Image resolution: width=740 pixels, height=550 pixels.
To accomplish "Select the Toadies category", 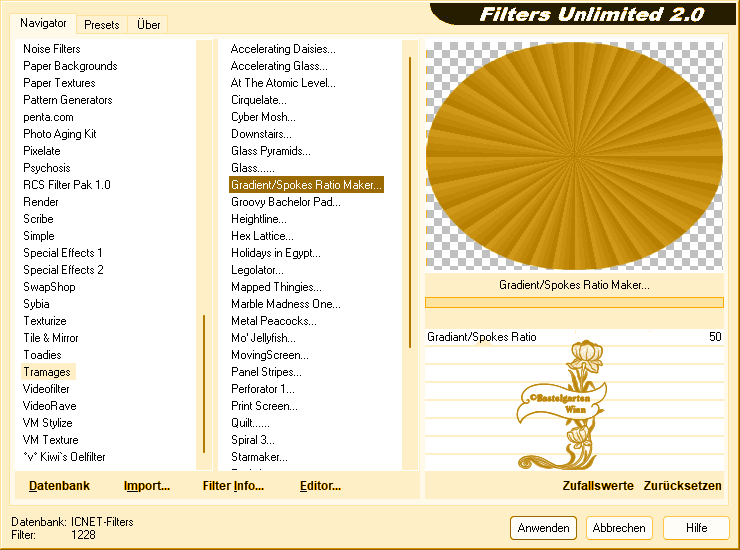I will tap(42, 355).
